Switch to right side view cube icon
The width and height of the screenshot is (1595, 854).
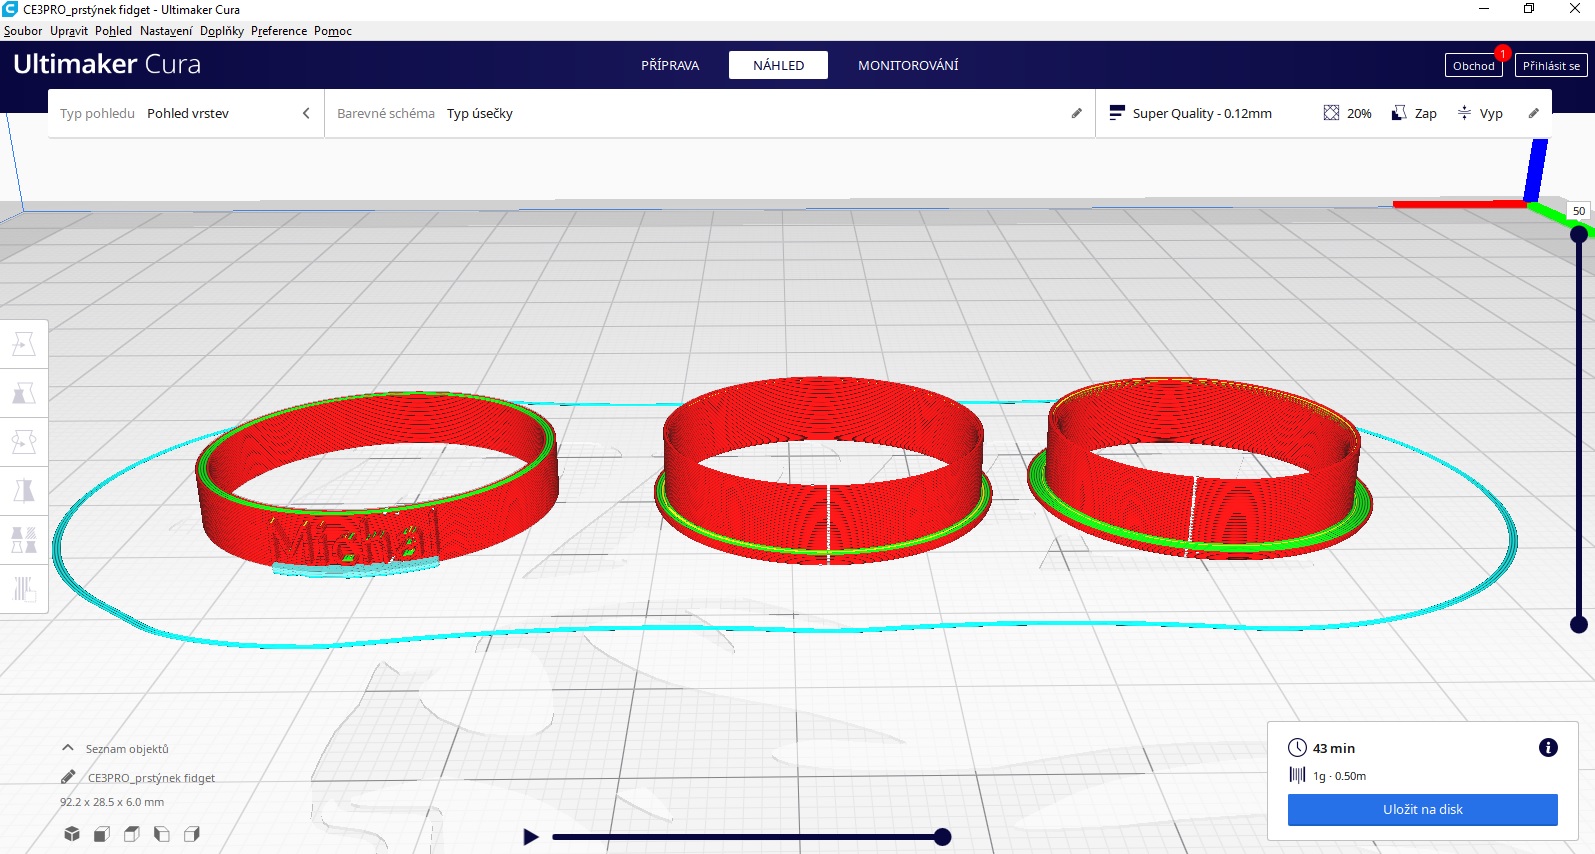(x=192, y=833)
